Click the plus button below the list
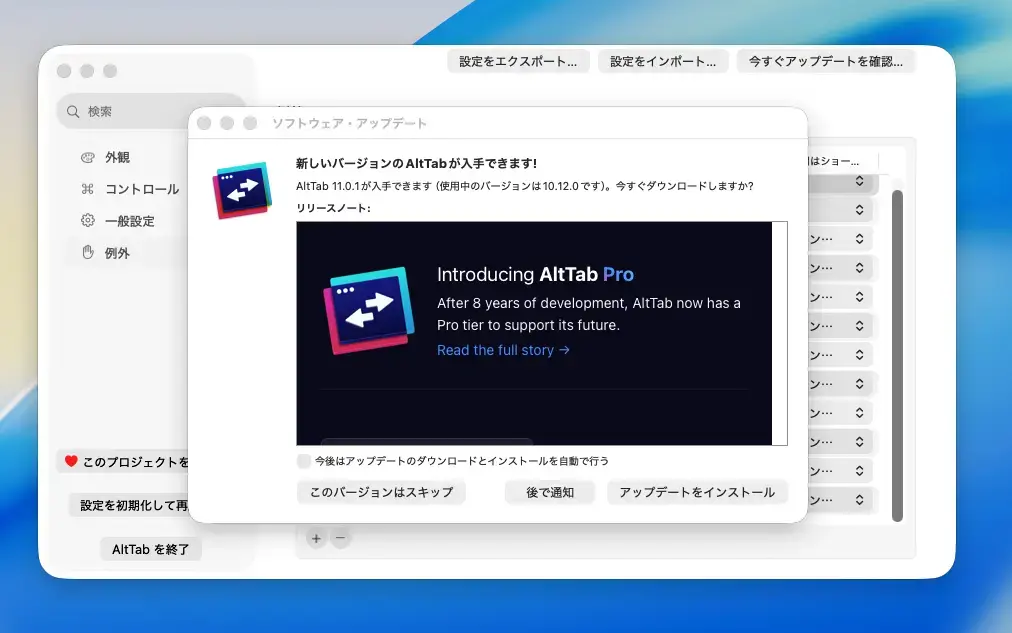This screenshot has width=1012, height=633. coord(316,538)
